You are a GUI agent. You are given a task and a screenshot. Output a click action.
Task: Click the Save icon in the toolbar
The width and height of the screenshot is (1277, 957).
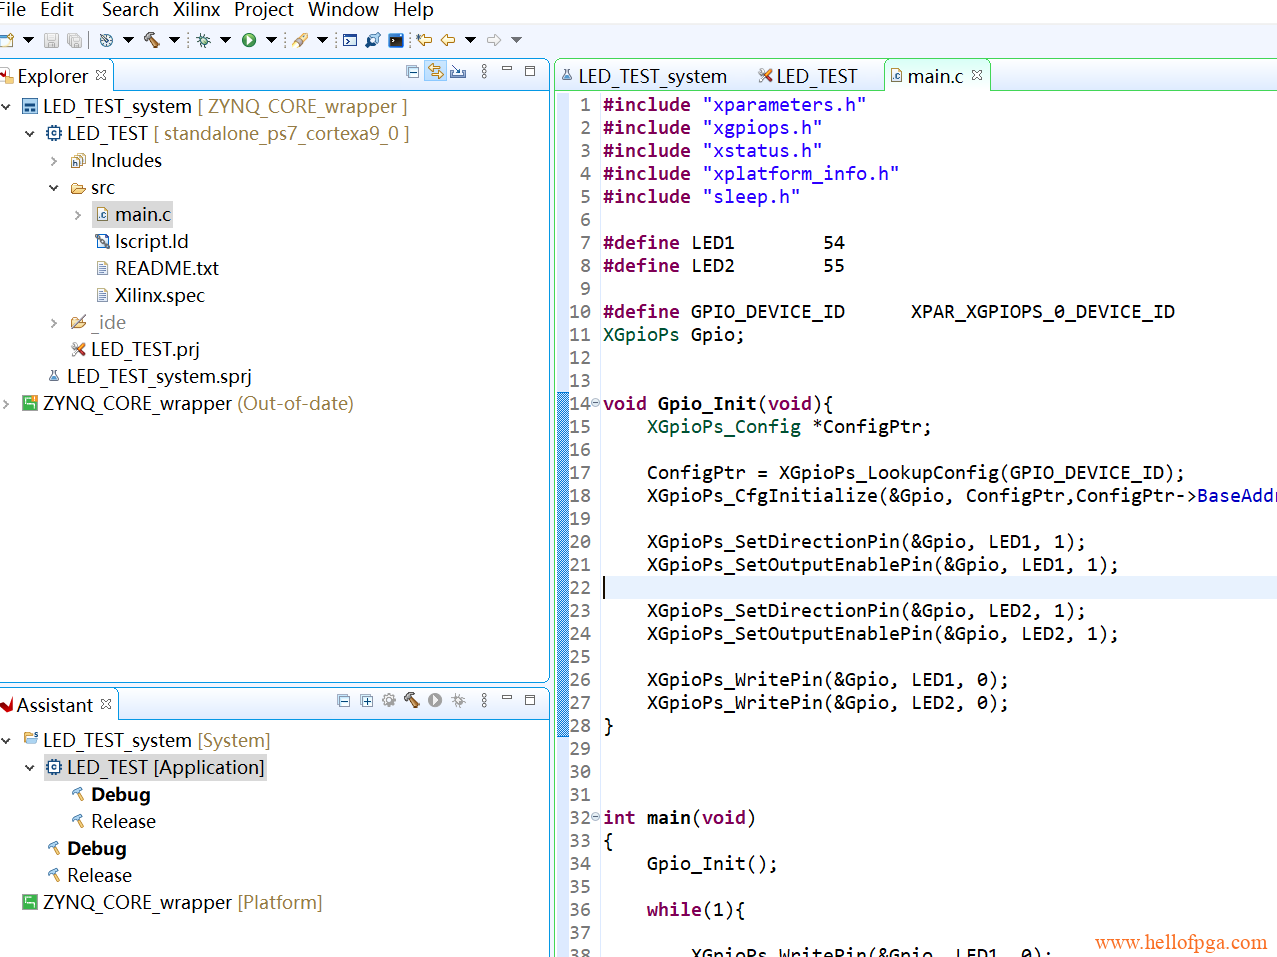(51, 40)
